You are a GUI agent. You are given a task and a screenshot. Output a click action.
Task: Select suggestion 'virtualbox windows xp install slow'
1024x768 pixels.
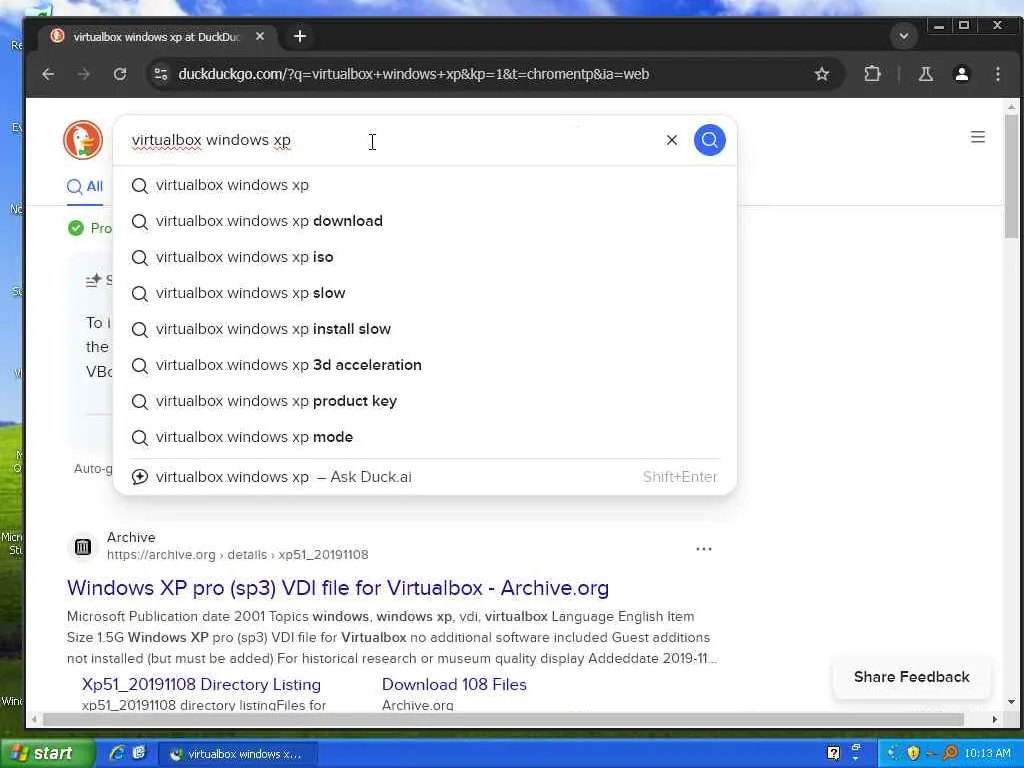[424, 328]
